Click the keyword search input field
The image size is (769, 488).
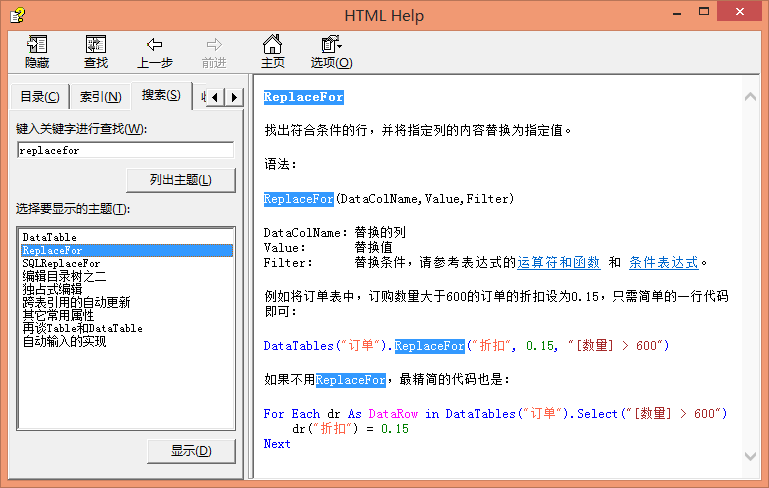126,151
